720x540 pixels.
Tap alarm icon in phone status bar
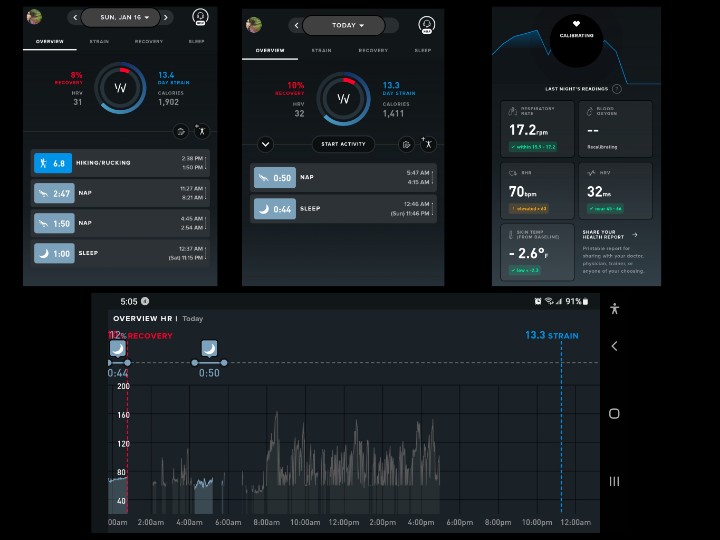coord(538,301)
